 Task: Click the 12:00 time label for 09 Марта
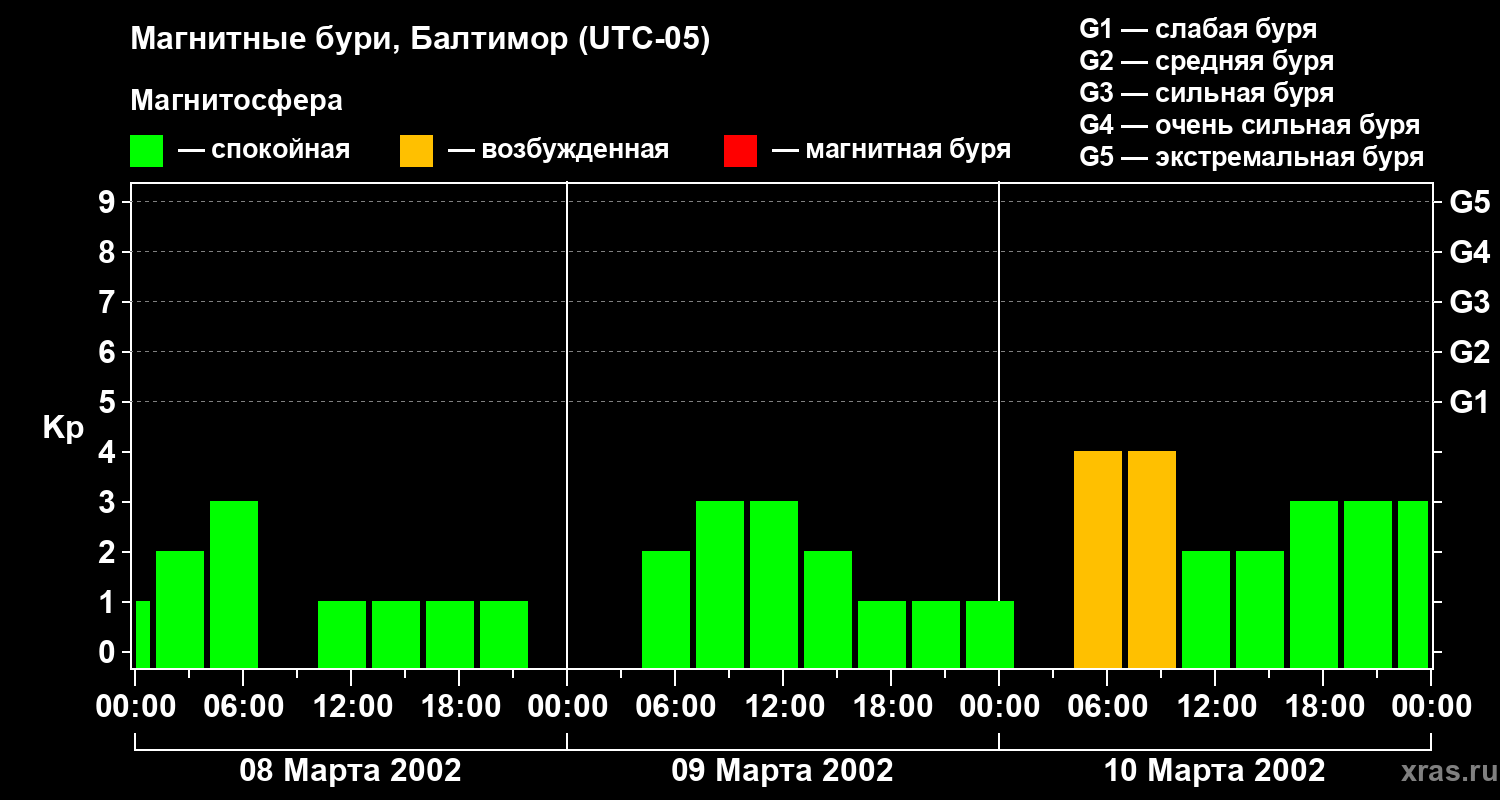(783, 707)
